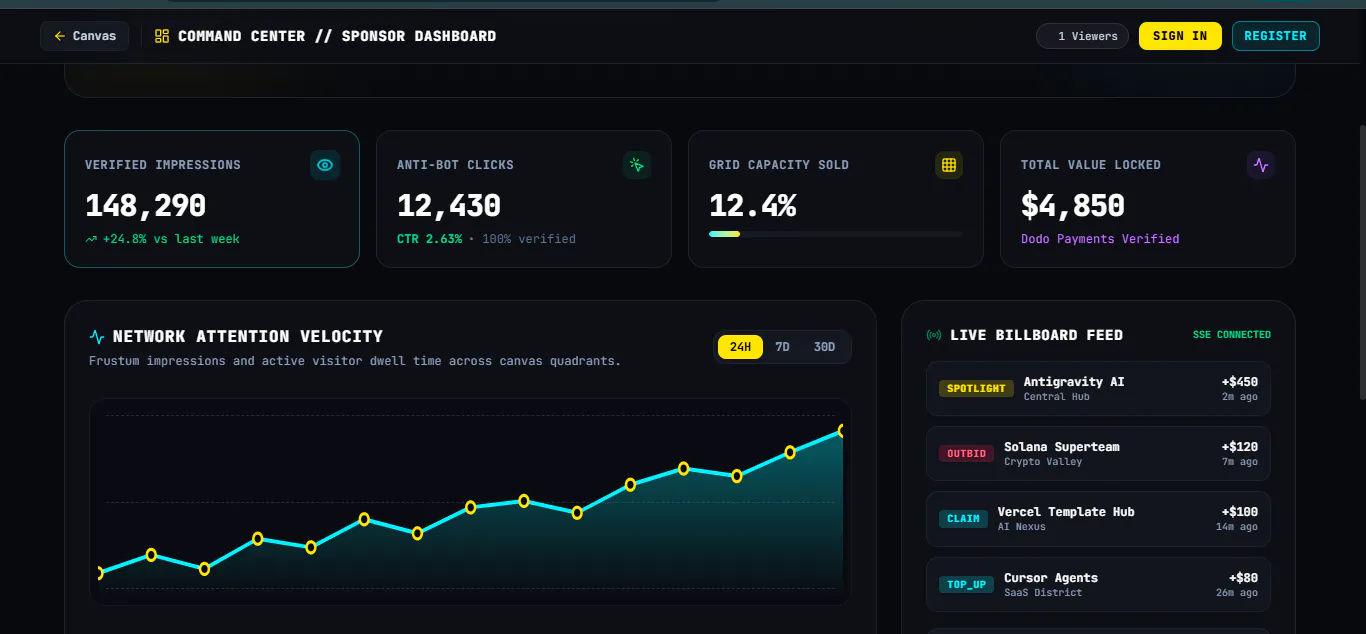Image resolution: width=1366 pixels, height=634 pixels.
Task: Click the Dodo Payments Verified text
Action: (1100, 239)
